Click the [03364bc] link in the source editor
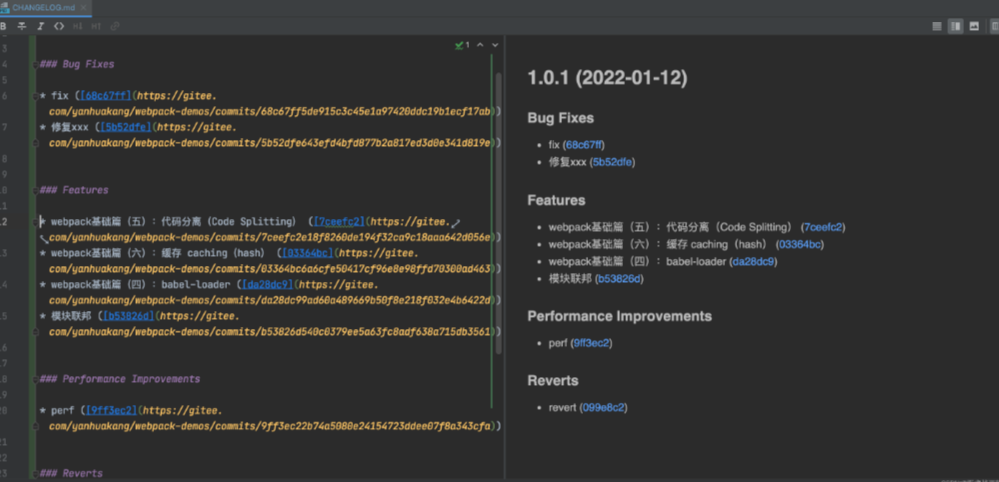The height and width of the screenshot is (482, 999). [x=308, y=253]
